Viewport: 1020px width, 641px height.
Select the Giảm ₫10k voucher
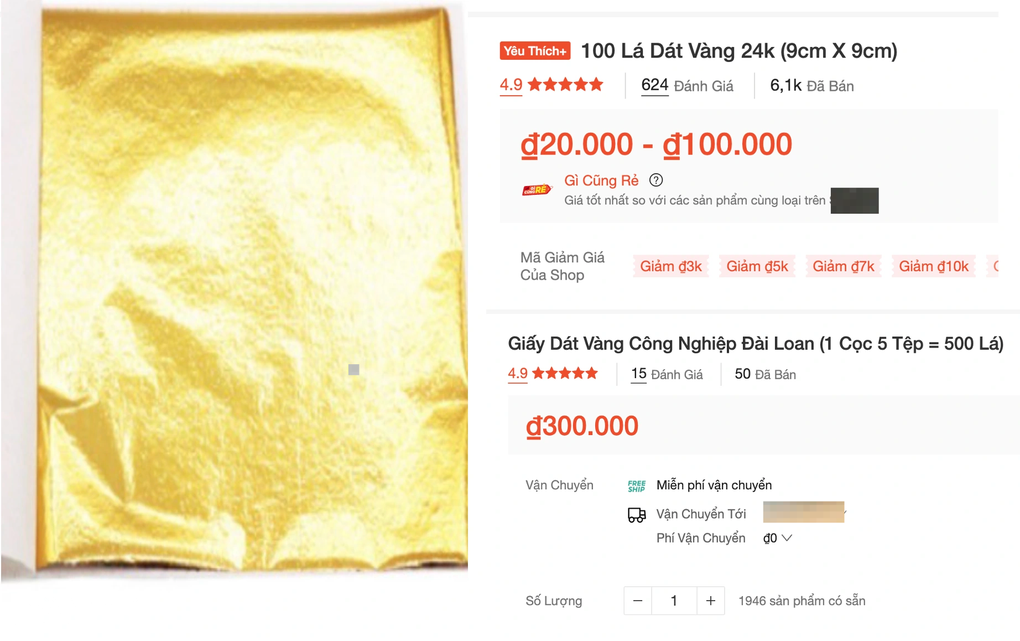click(933, 266)
